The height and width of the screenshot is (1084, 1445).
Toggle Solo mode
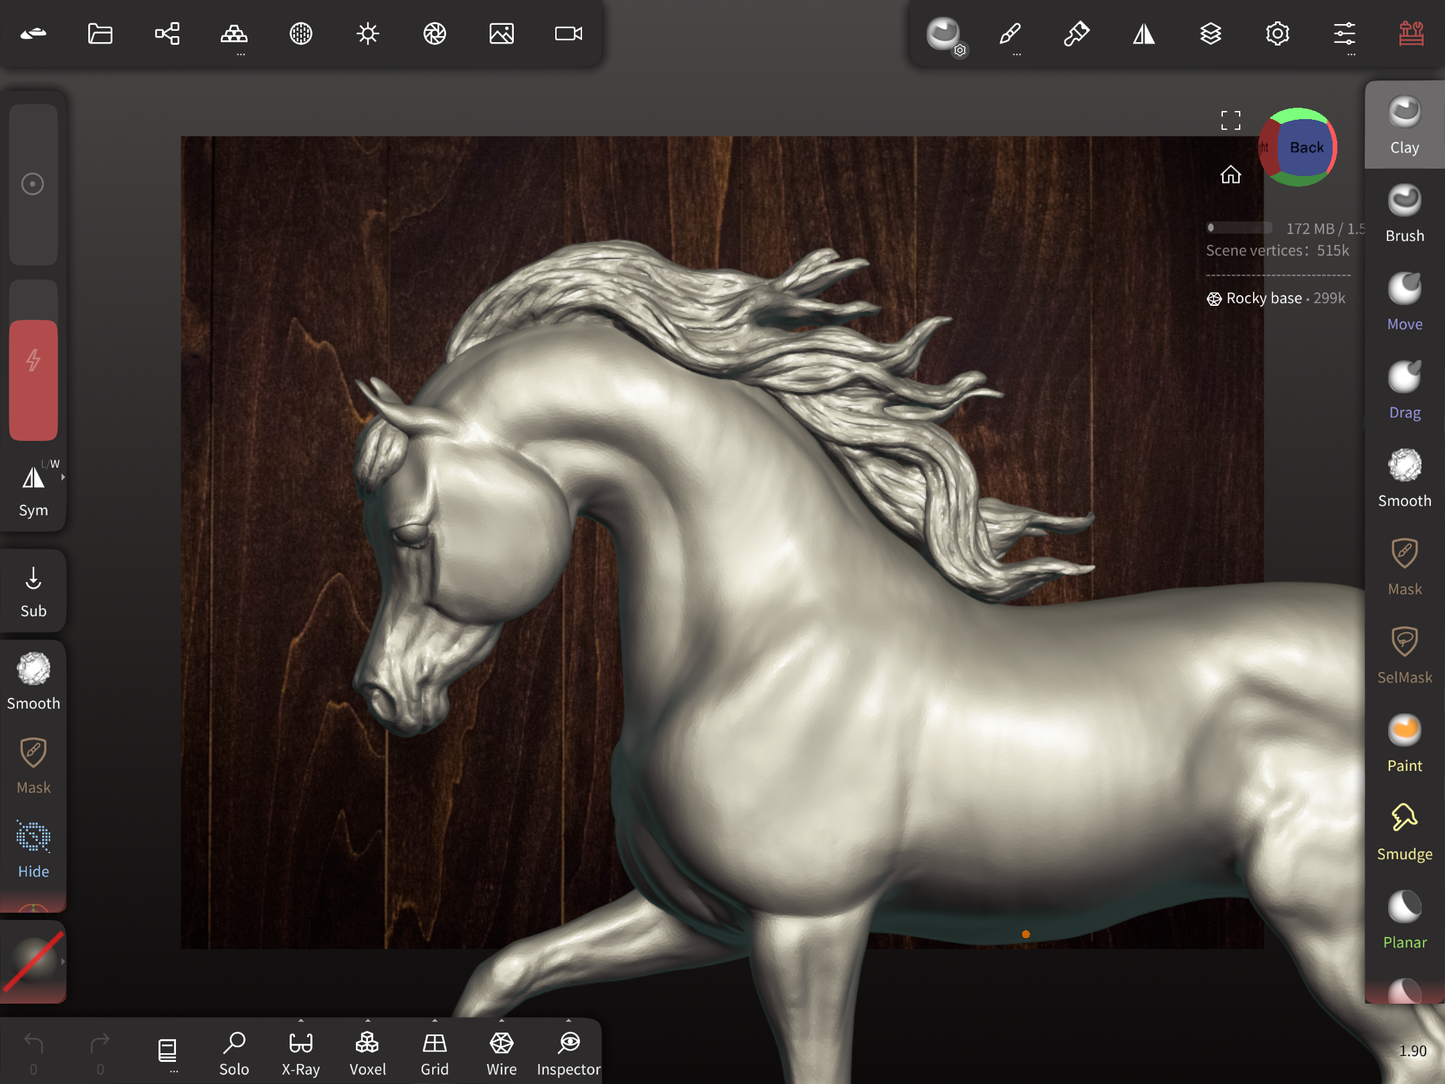(234, 1053)
